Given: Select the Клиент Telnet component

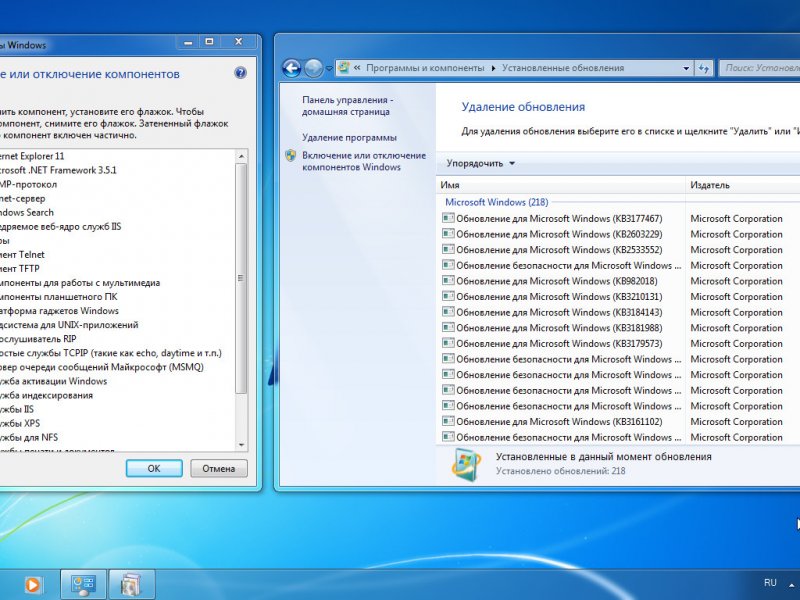Looking at the screenshot, I should (22, 255).
